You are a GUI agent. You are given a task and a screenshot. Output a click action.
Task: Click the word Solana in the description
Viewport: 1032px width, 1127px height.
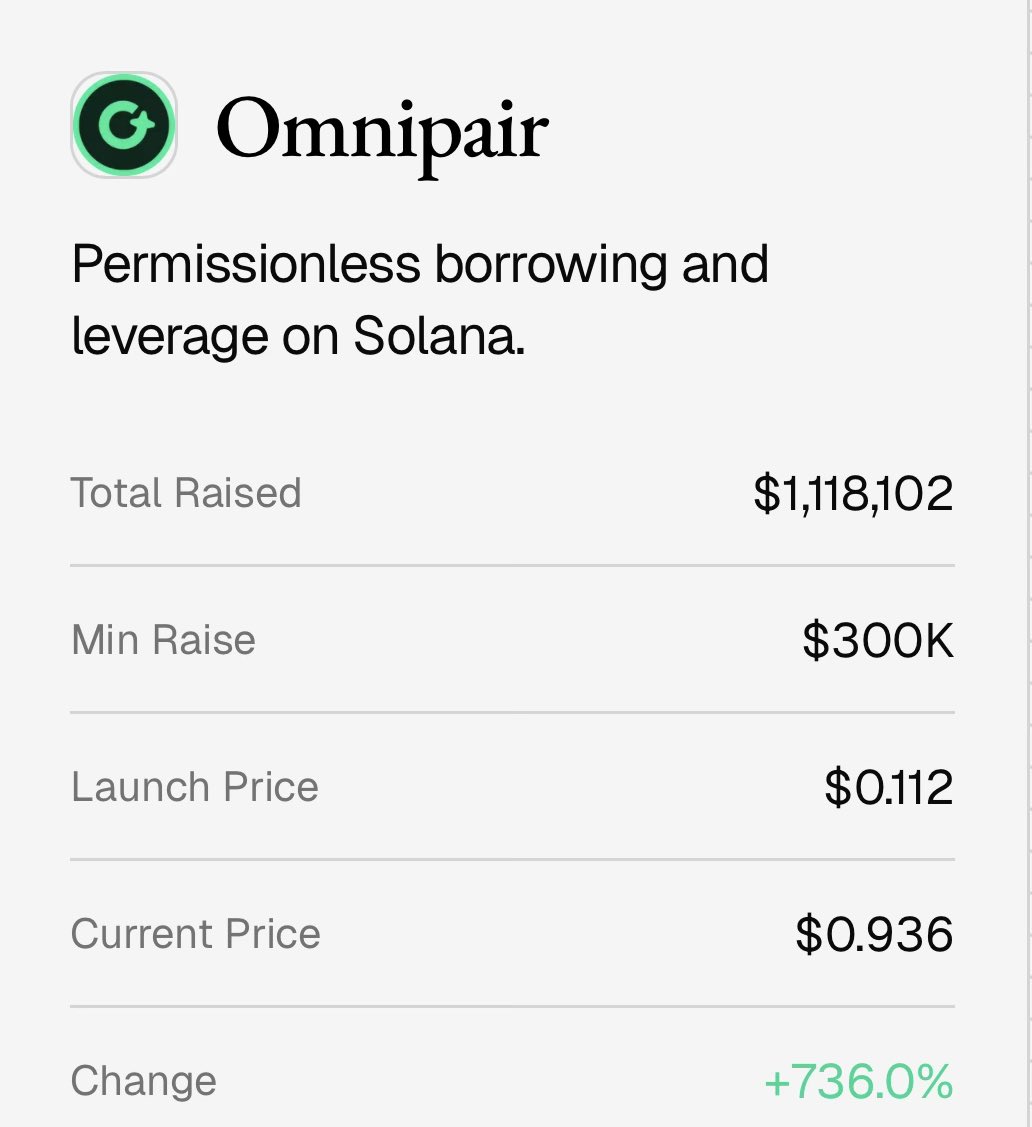(x=438, y=338)
